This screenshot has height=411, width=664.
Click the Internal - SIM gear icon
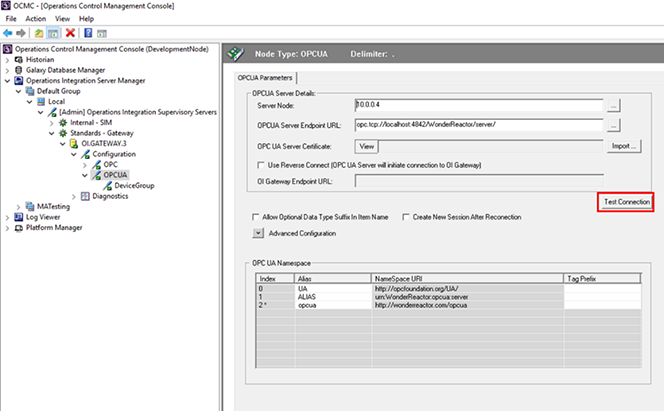pyautogui.click(x=63, y=123)
